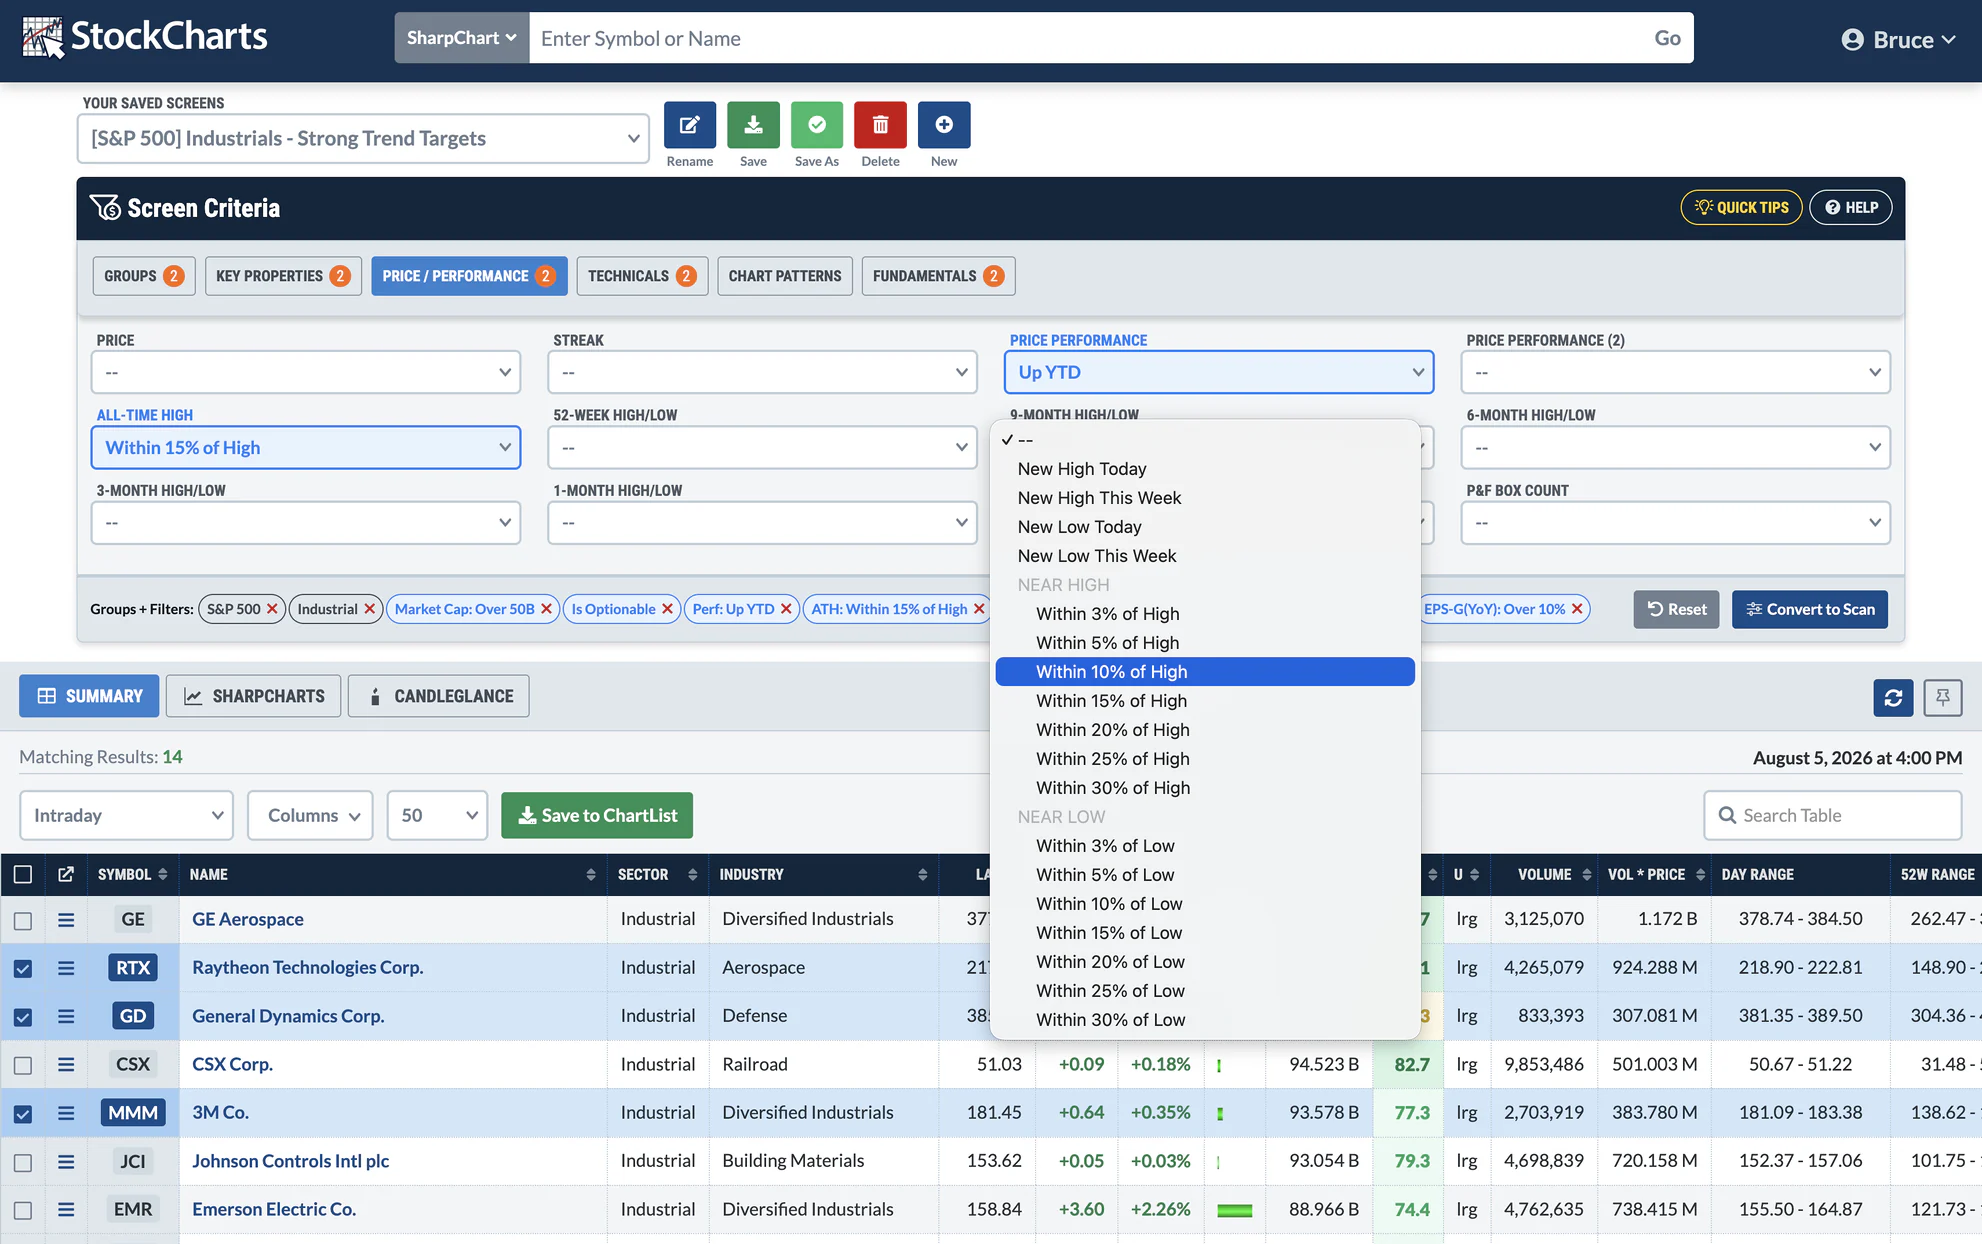1982x1244 pixels.
Task: Open row menu icon for GE
Action: (66, 920)
